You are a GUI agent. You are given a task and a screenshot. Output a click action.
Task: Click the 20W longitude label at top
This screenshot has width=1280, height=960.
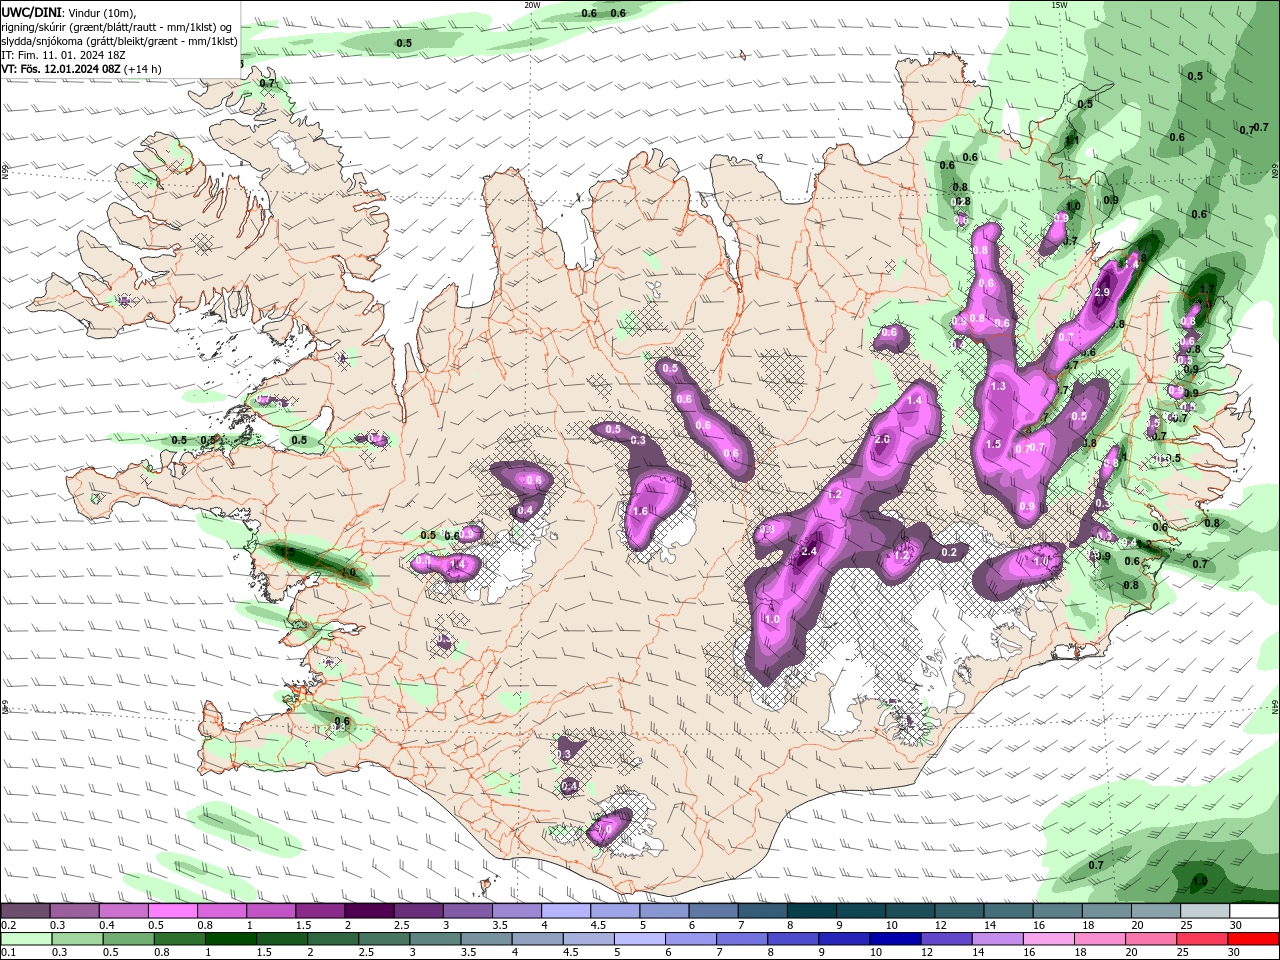pyautogui.click(x=532, y=5)
